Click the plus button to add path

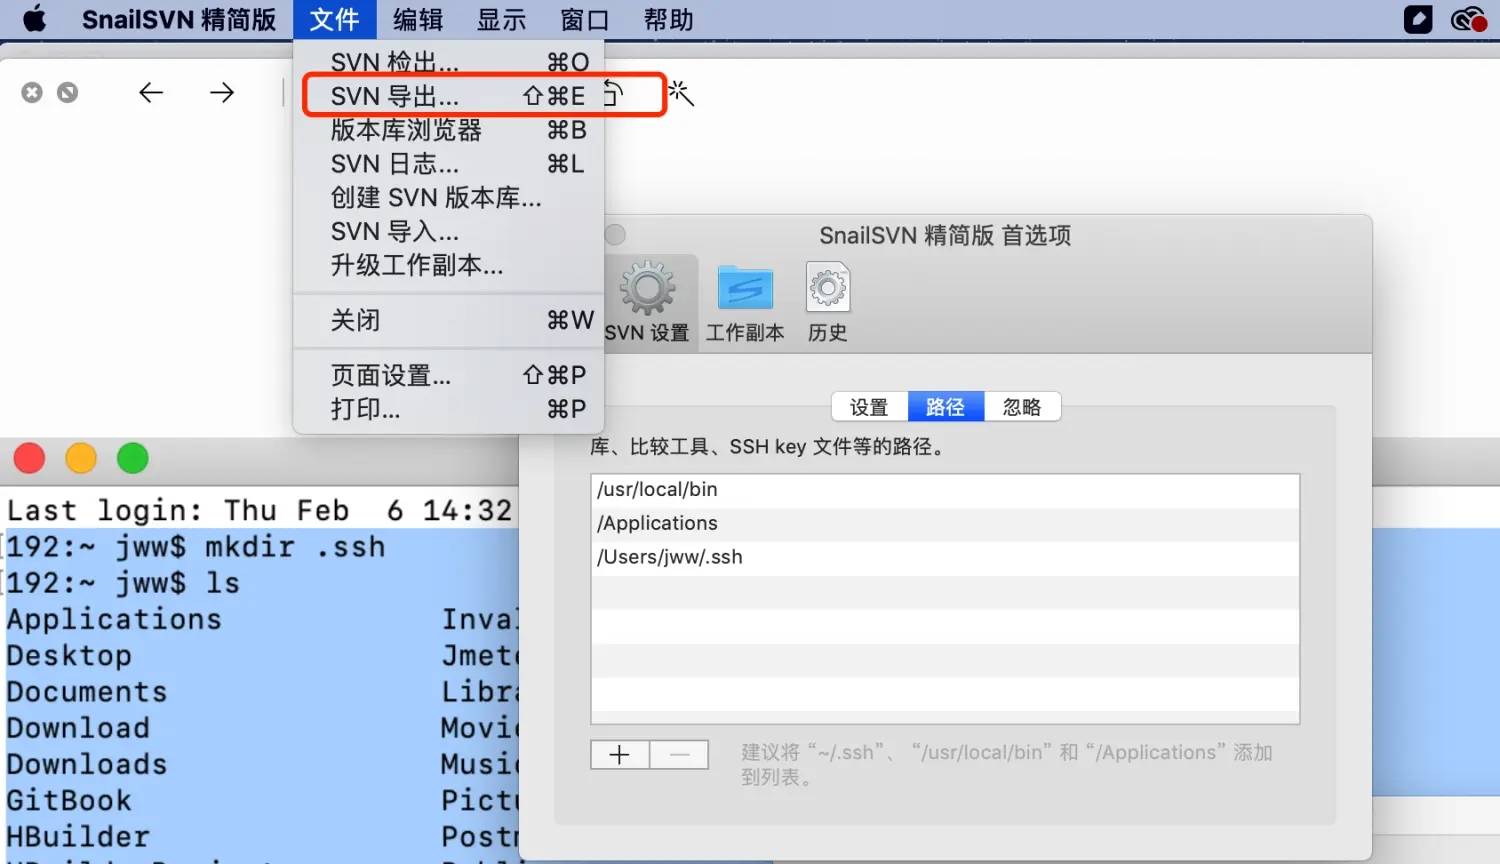(x=620, y=755)
